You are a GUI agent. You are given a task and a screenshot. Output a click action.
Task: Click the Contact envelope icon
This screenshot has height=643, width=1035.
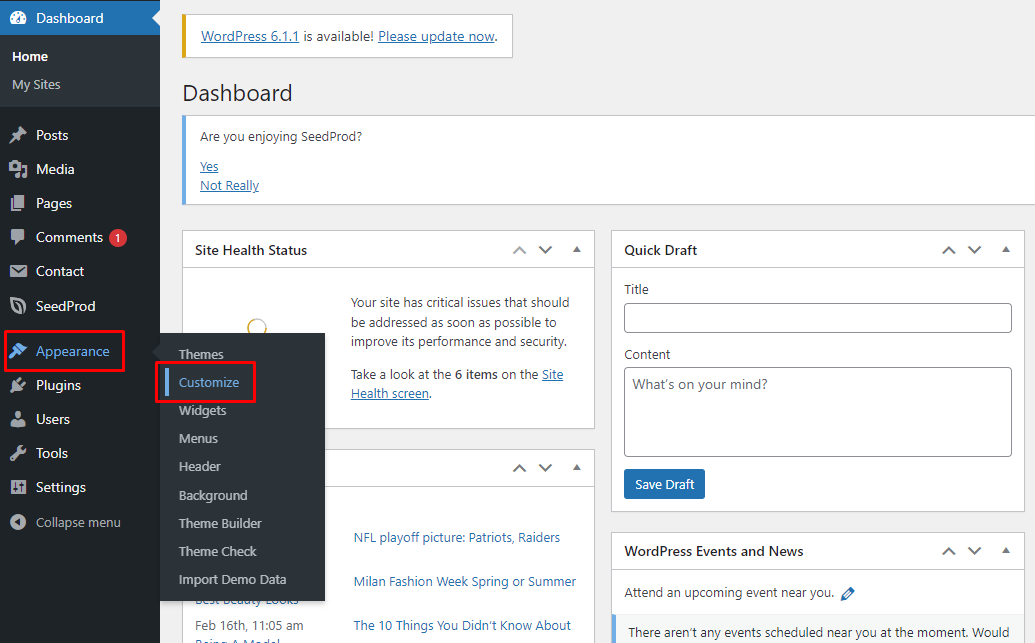click(x=18, y=271)
